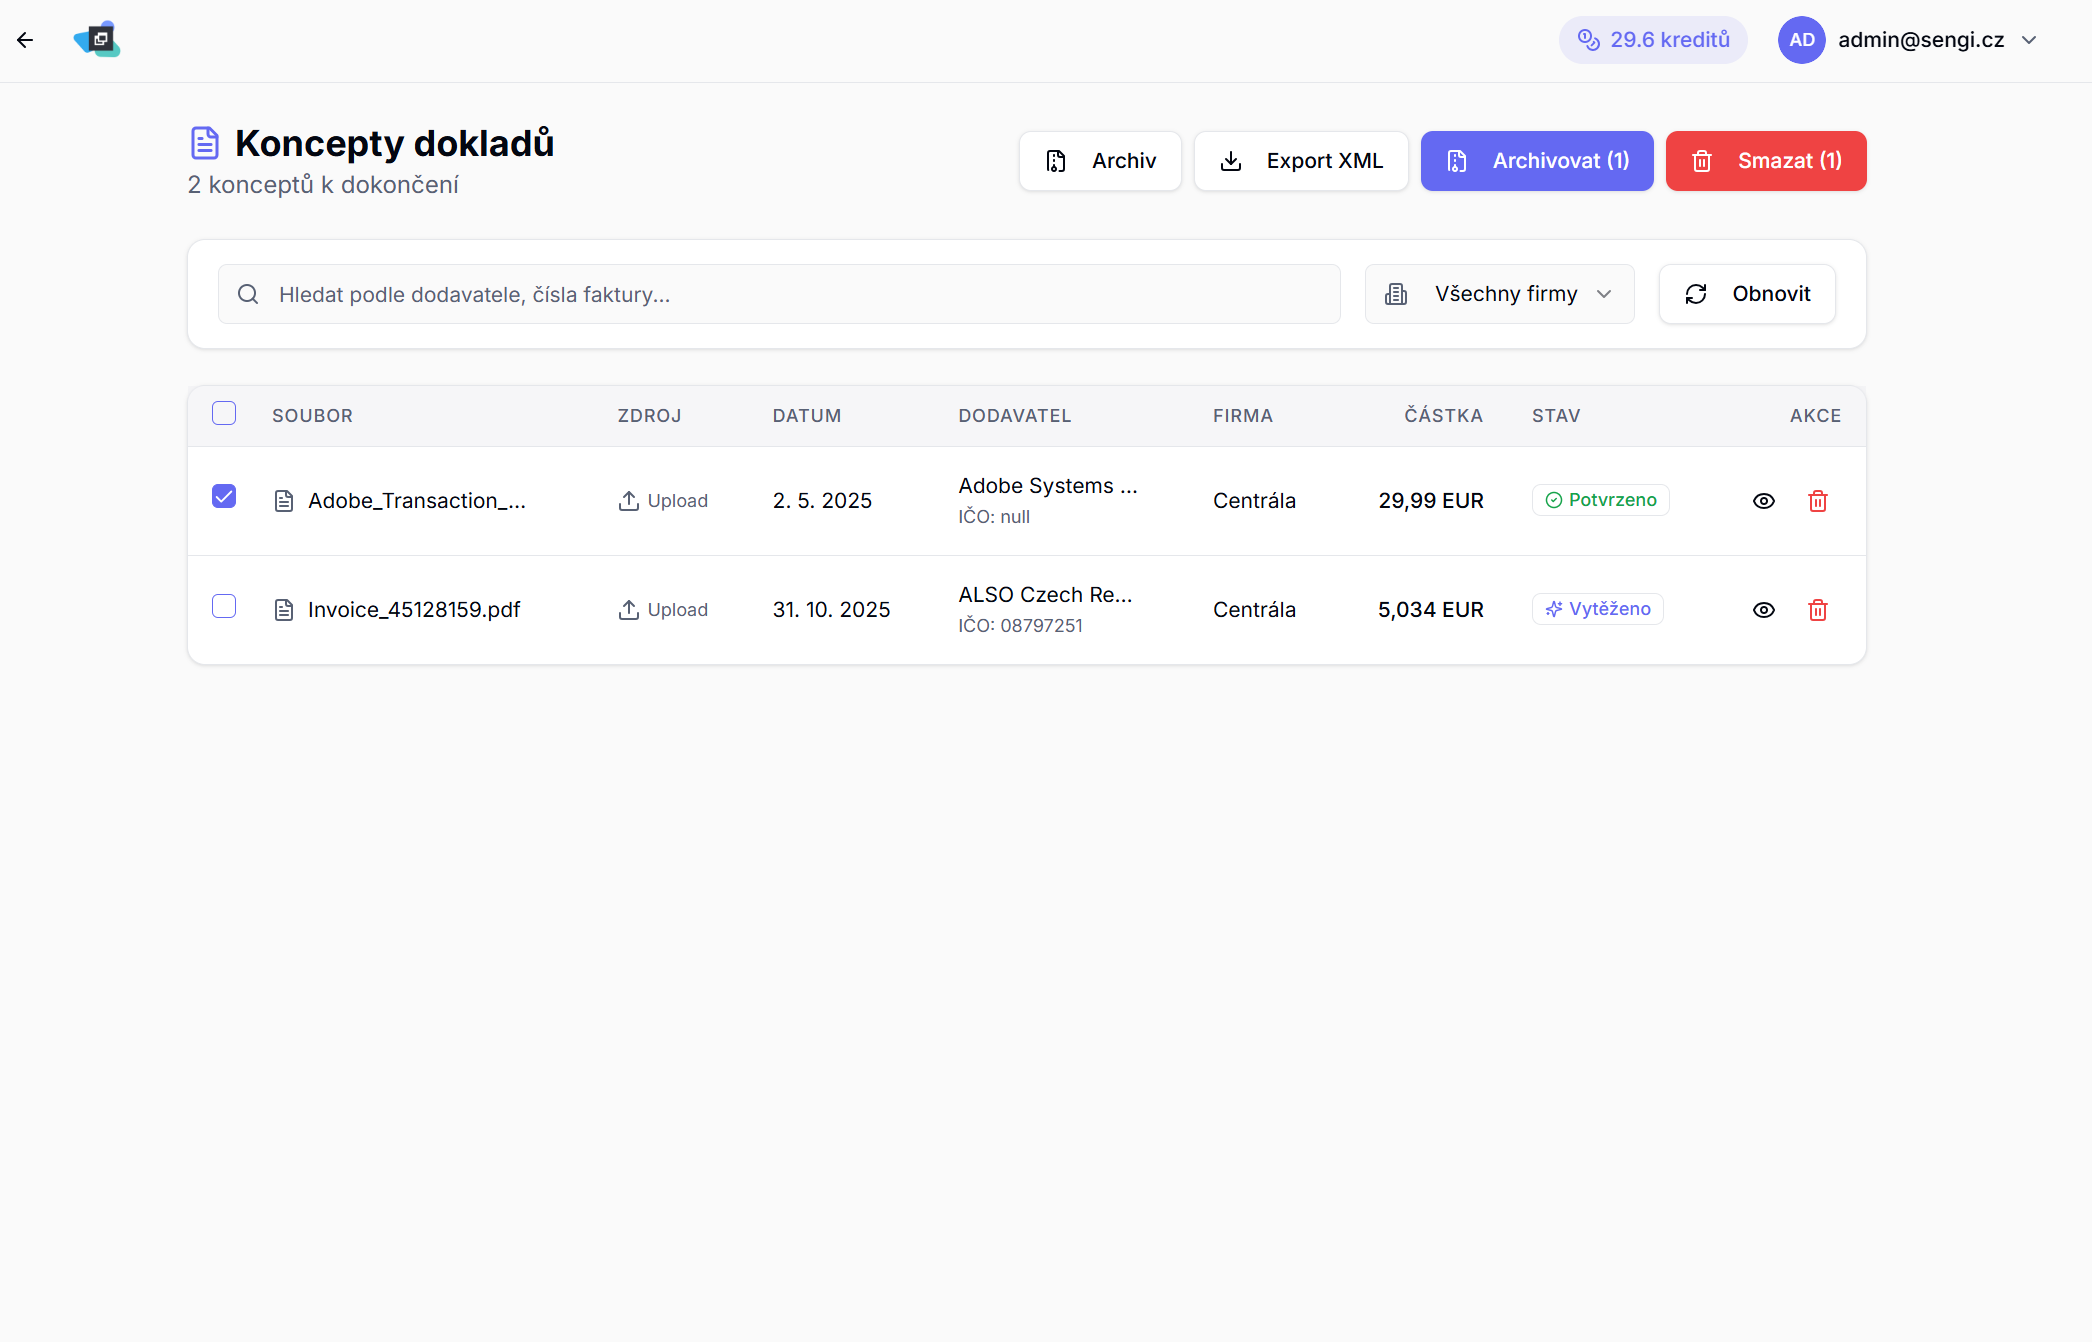Click the 29.6 kreditů badge
The height and width of the screenshot is (1342, 2092).
click(1653, 40)
